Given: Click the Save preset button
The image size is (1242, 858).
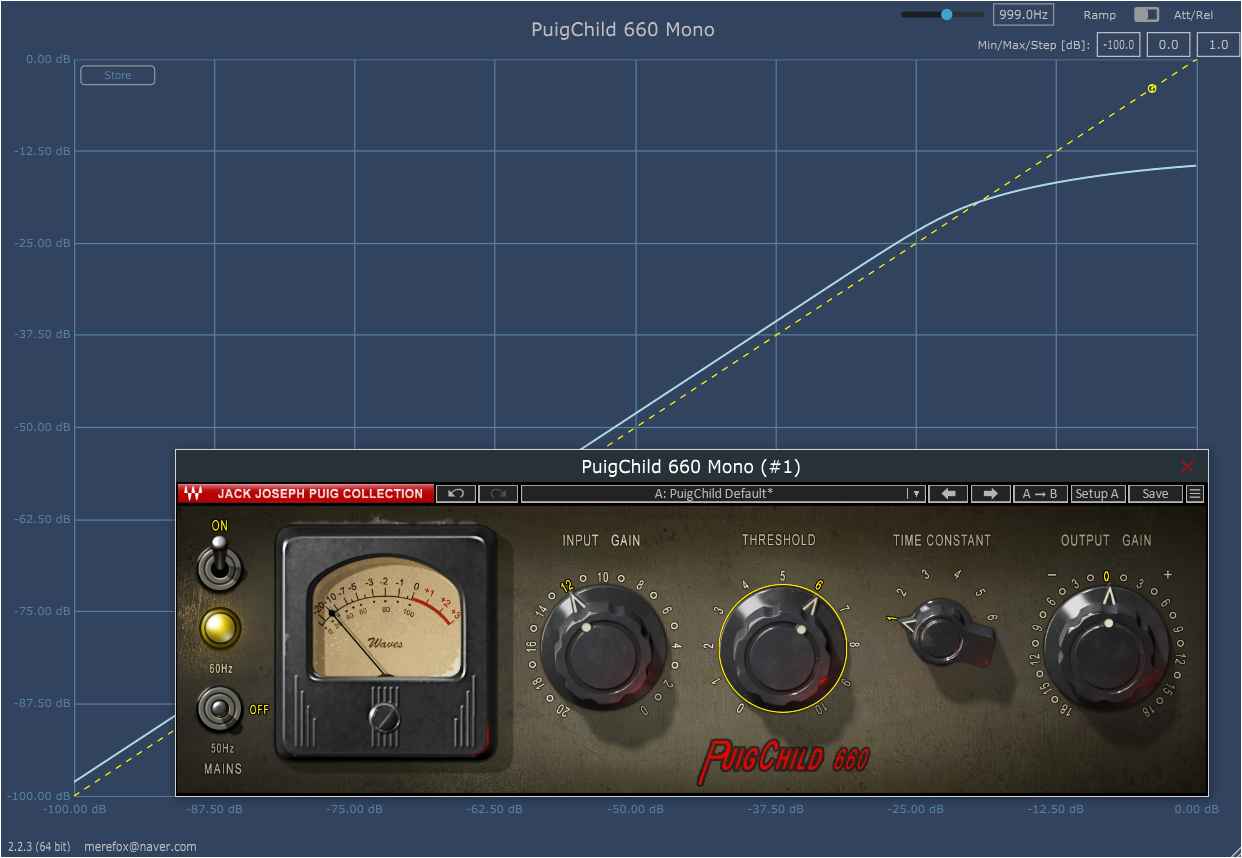Looking at the screenshot, I should (1155, 494).
